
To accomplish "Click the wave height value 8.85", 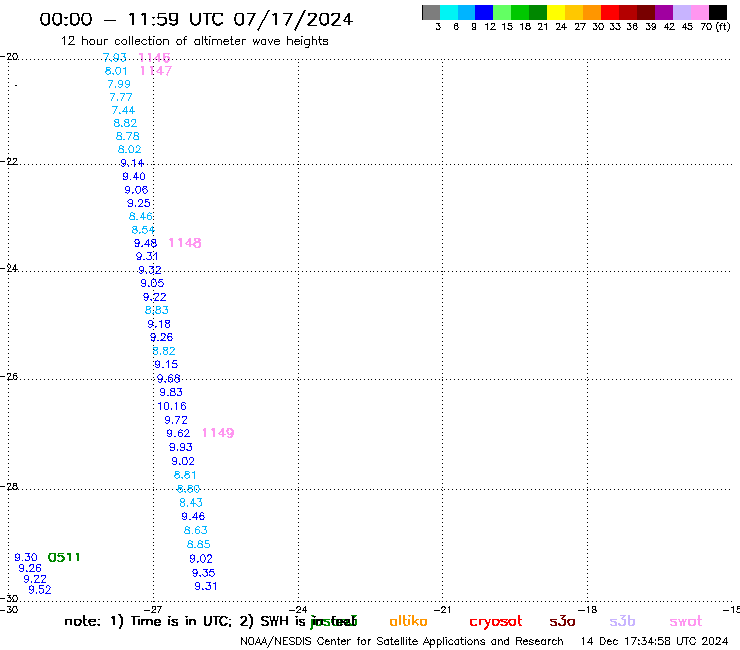I will 199,544.
